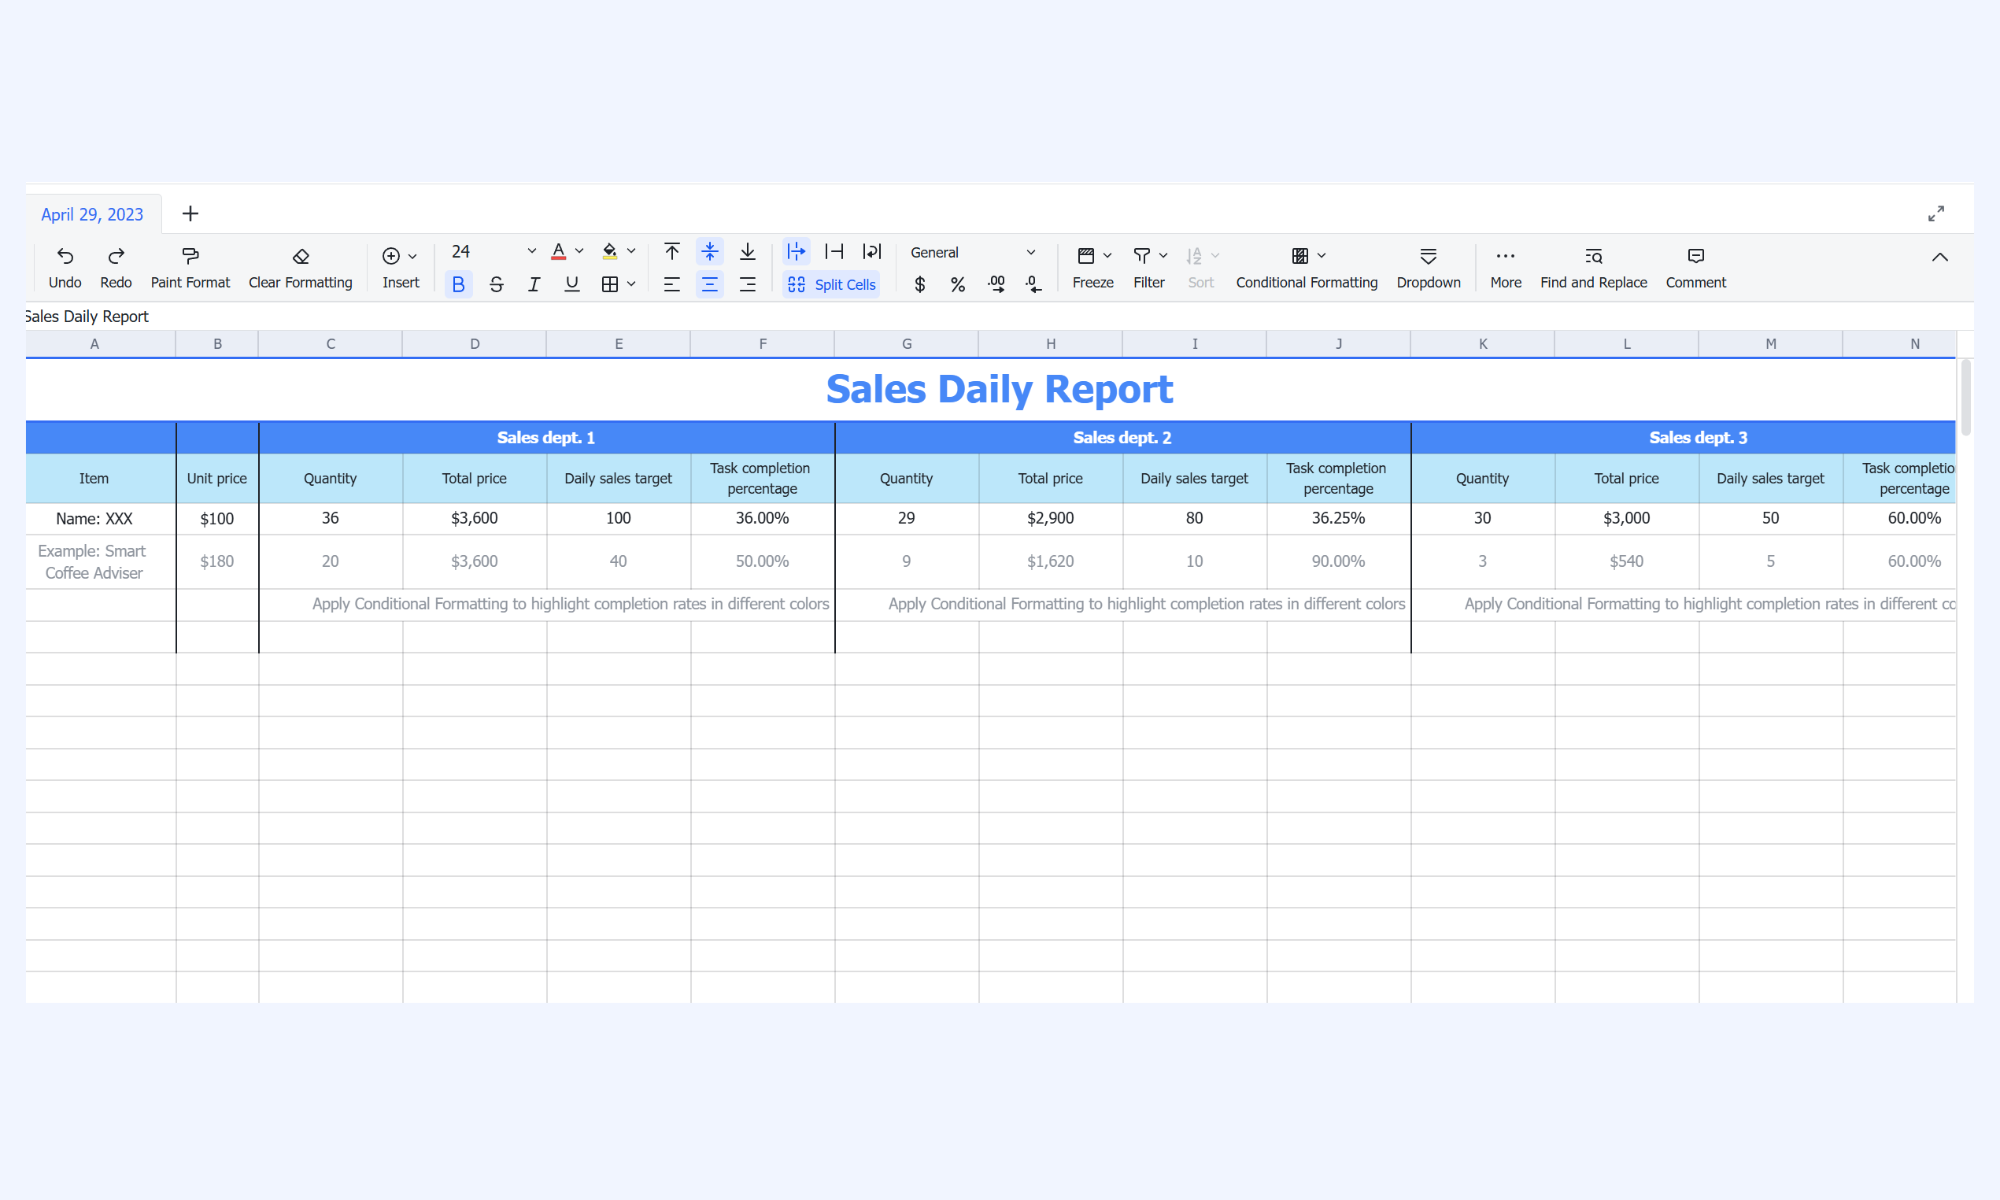Viewport: 2000px width, 1200px height.
Task: Toggle underline formatting
Action: coord(572,285)
